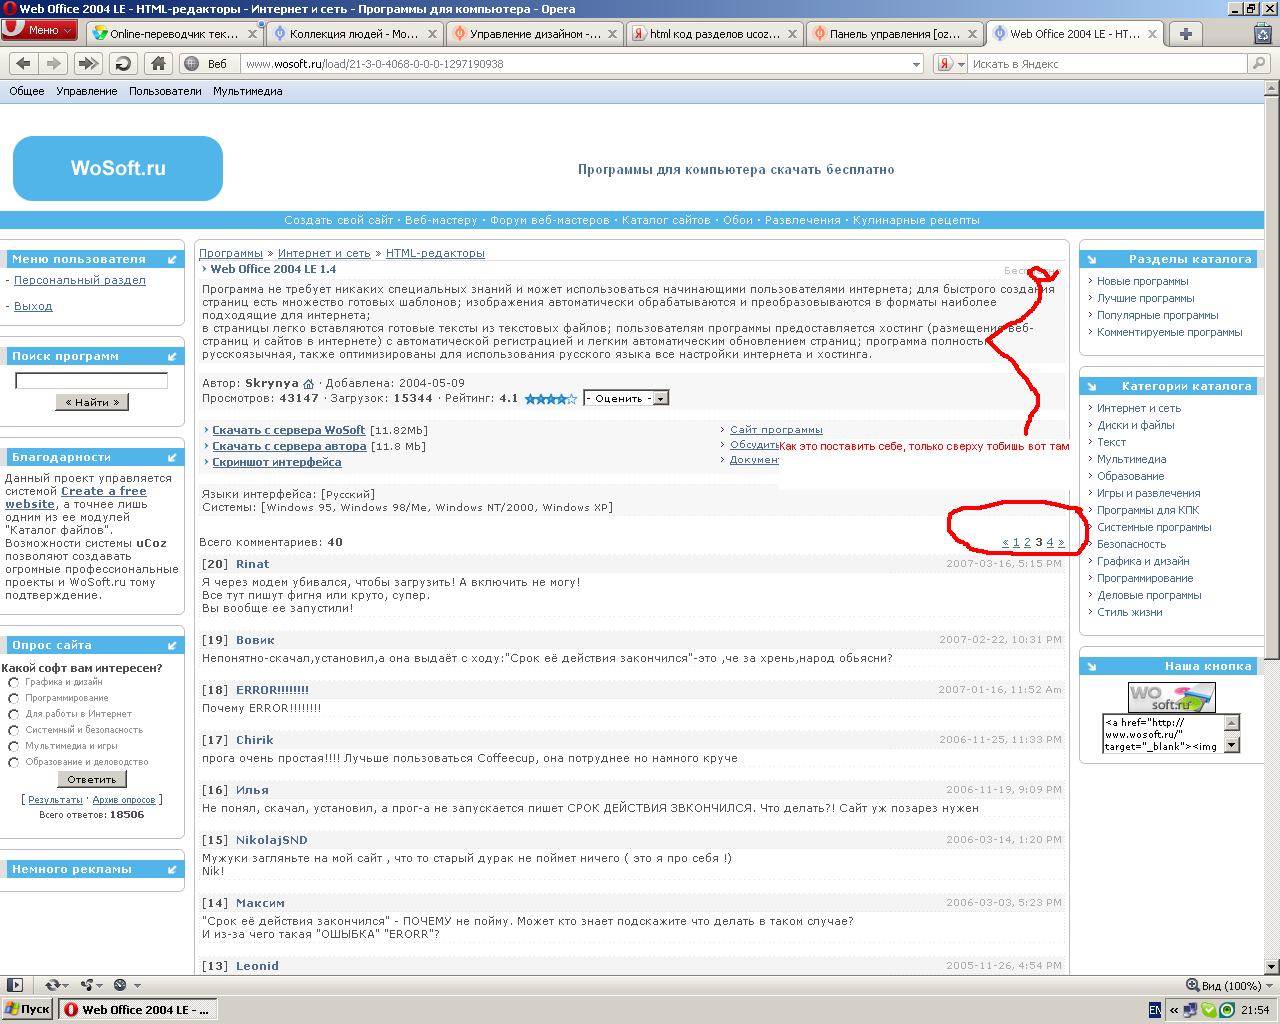
Task: Reload the page with the refresh button
Action: click(123, 63)
